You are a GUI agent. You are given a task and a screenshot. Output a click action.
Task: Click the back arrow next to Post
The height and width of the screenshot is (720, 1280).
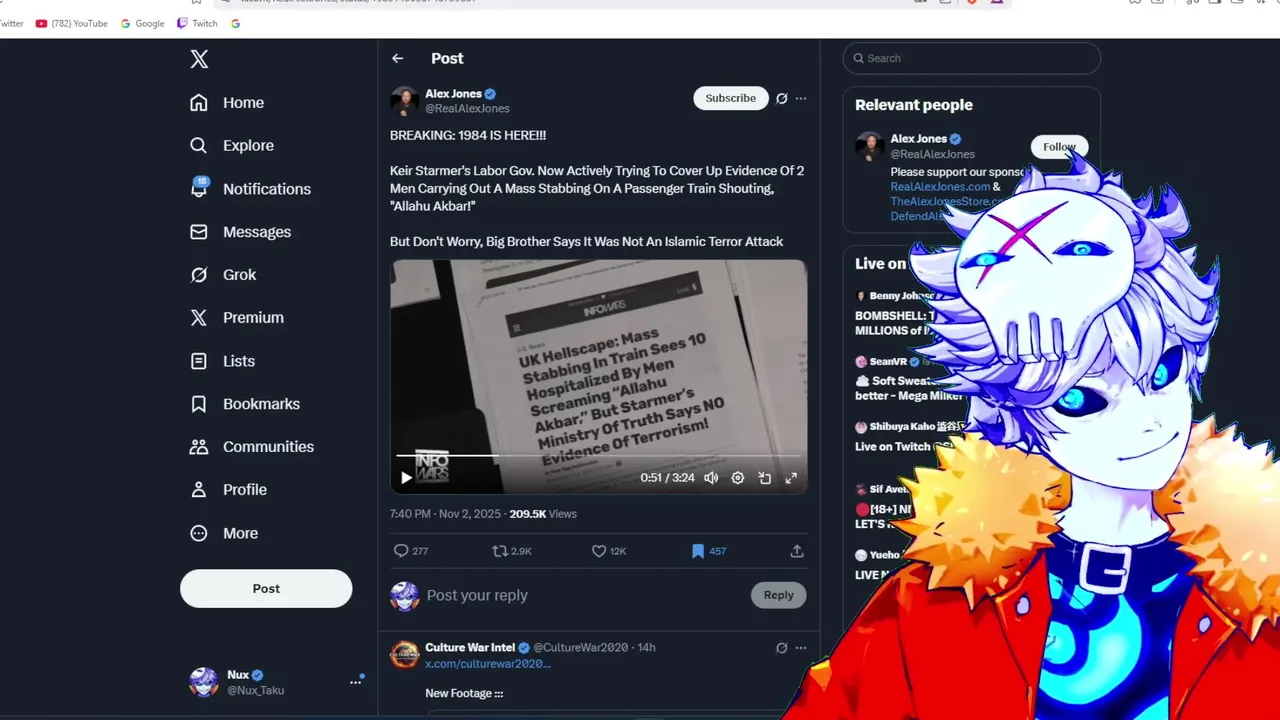(x=398, y=59)
